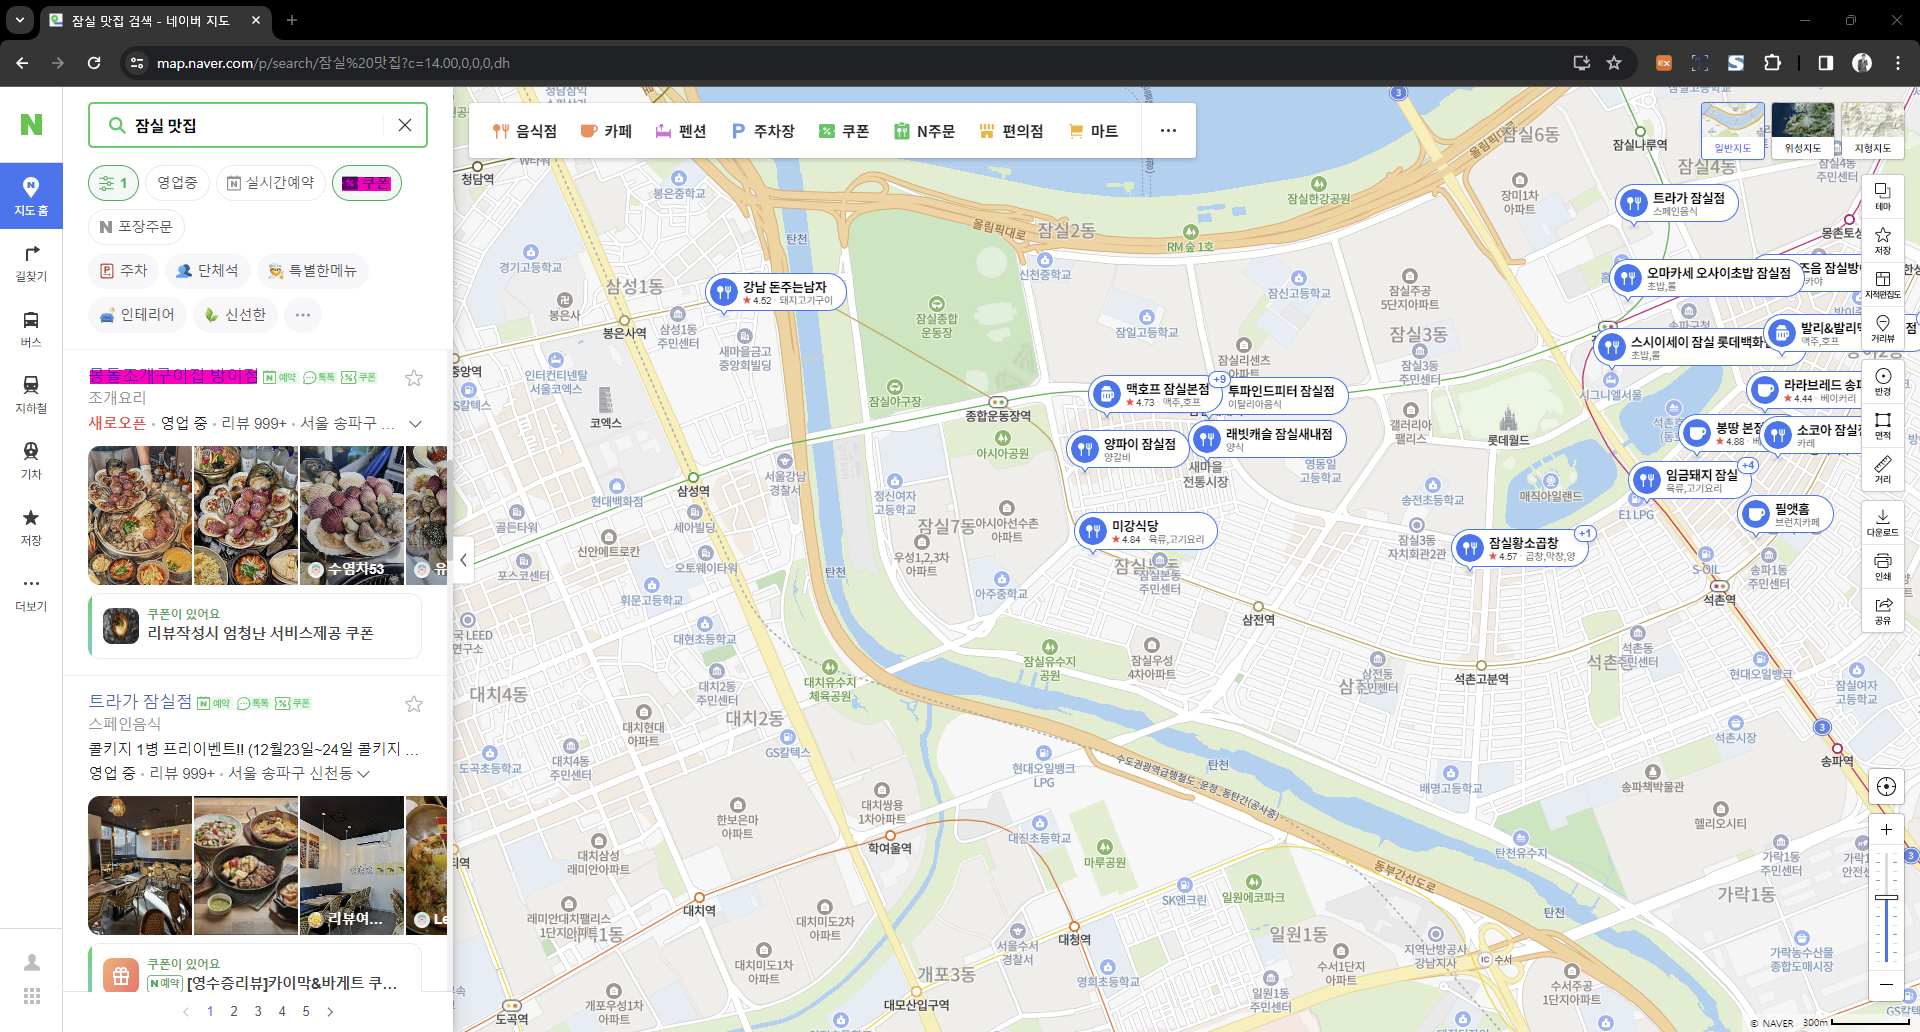The image size is (1920, 1032).
Task: Click the 인쇄 print tool
Action: [1883, 566]
